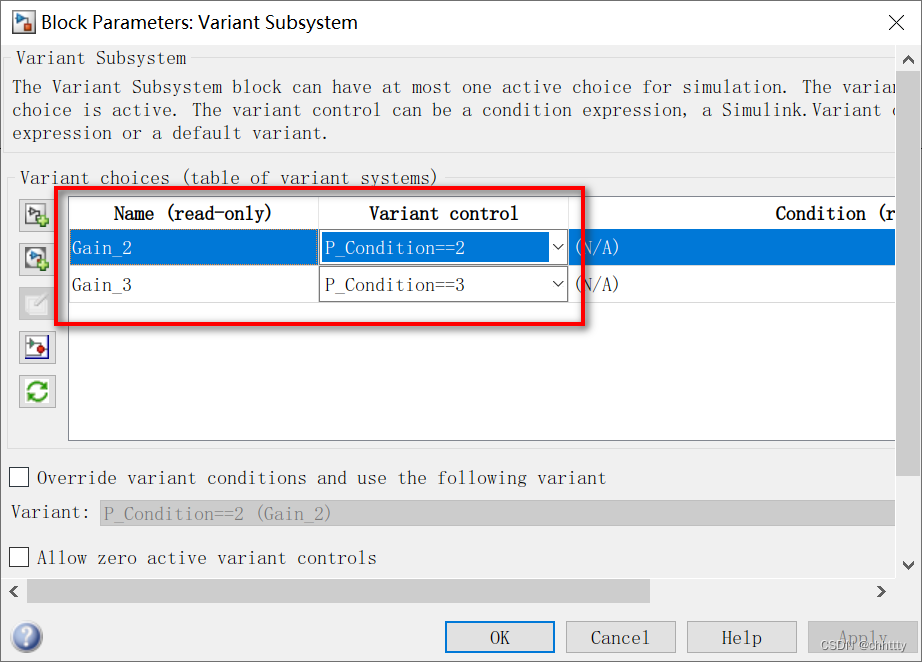Screen dimensions: 922x662
Task: Click the Variant control column header
Action: [x=443, y=213]
